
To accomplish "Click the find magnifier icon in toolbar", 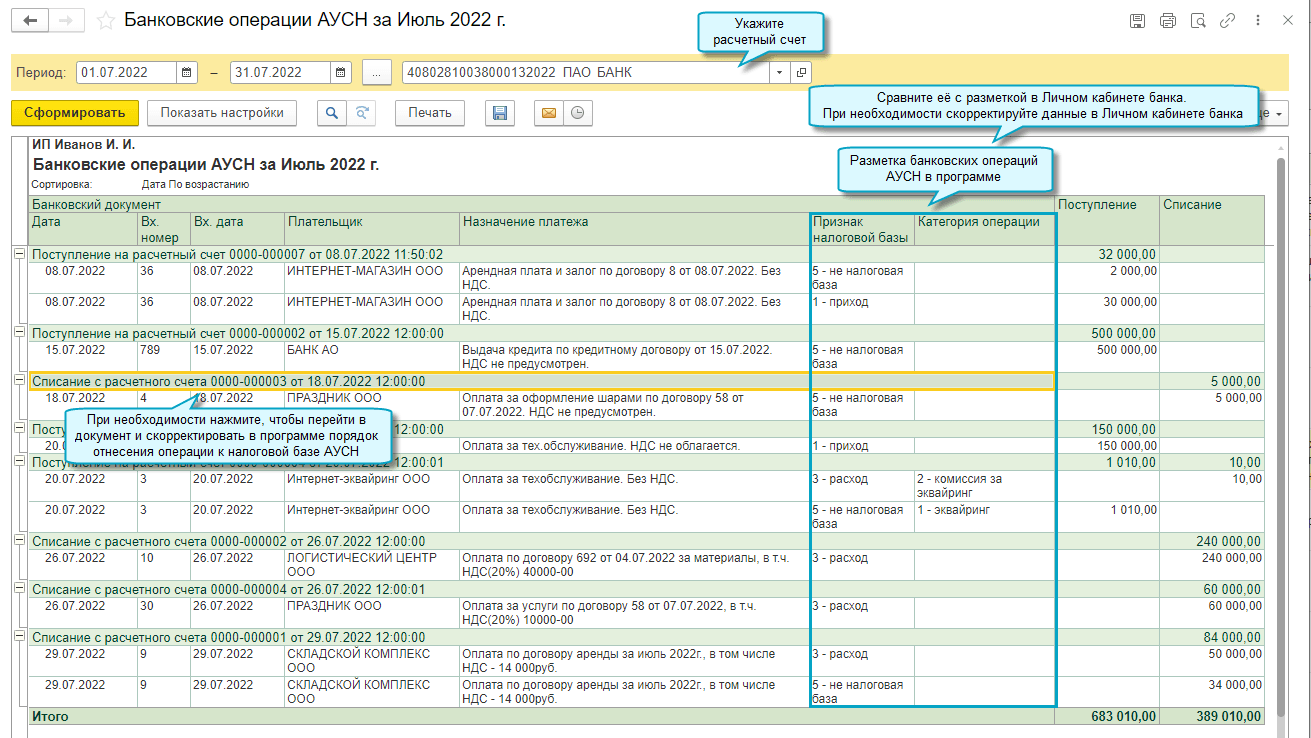I will (x=331, y=113).
